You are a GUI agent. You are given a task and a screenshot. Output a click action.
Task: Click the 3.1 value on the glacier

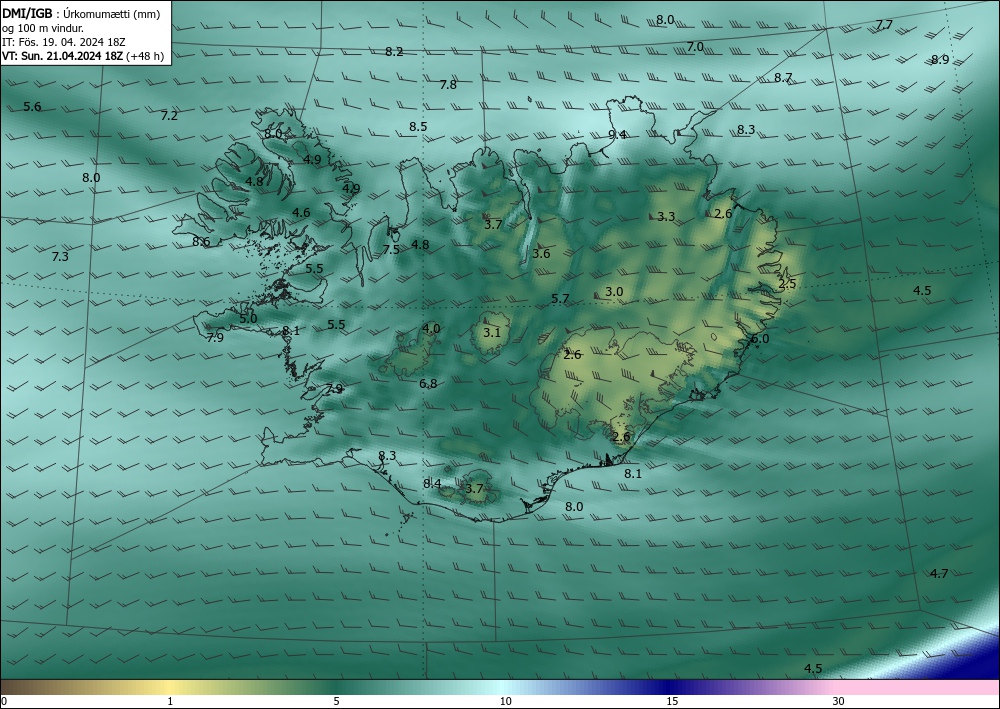[492, 332]
